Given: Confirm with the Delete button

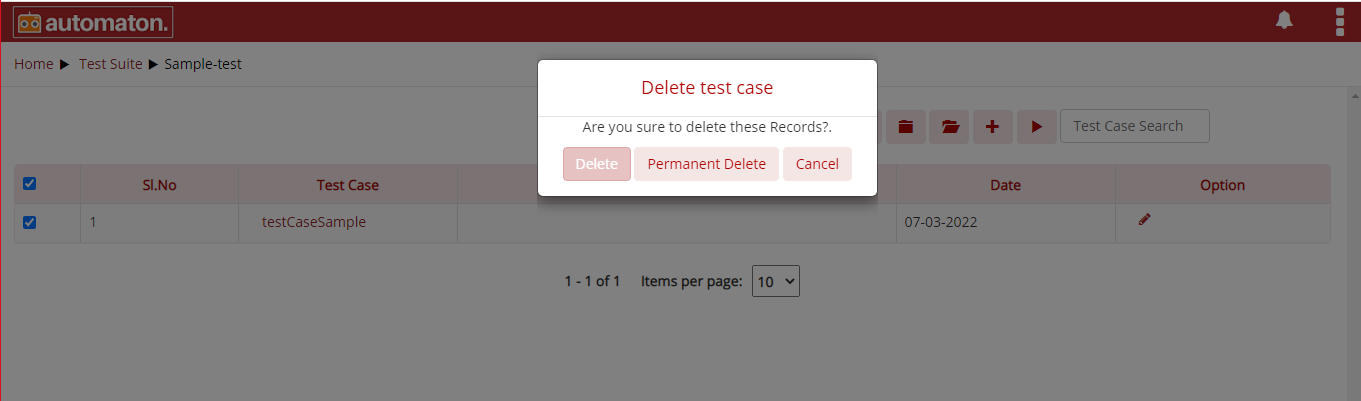Looking at the screenshot, I should [597, 164].
